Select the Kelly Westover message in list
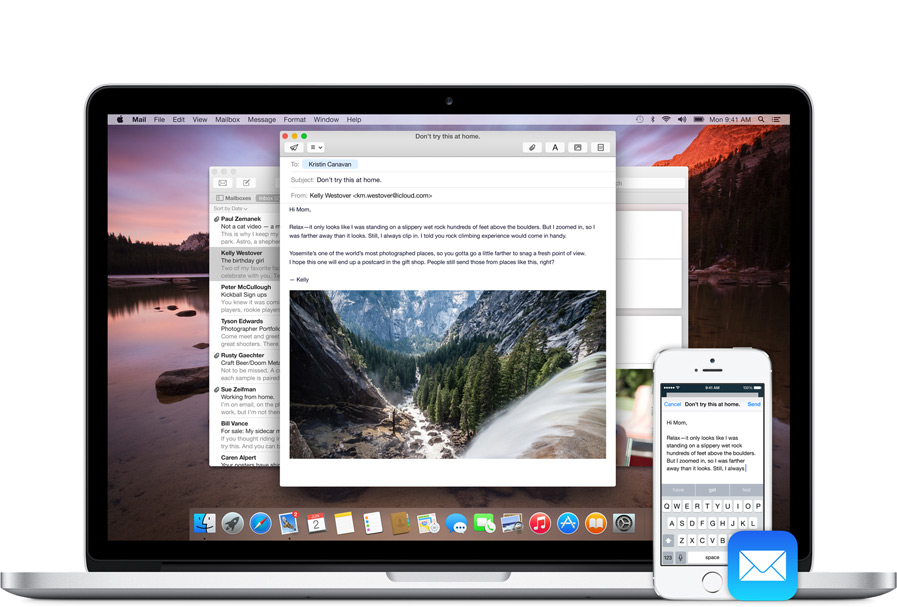 click(245, 264)
